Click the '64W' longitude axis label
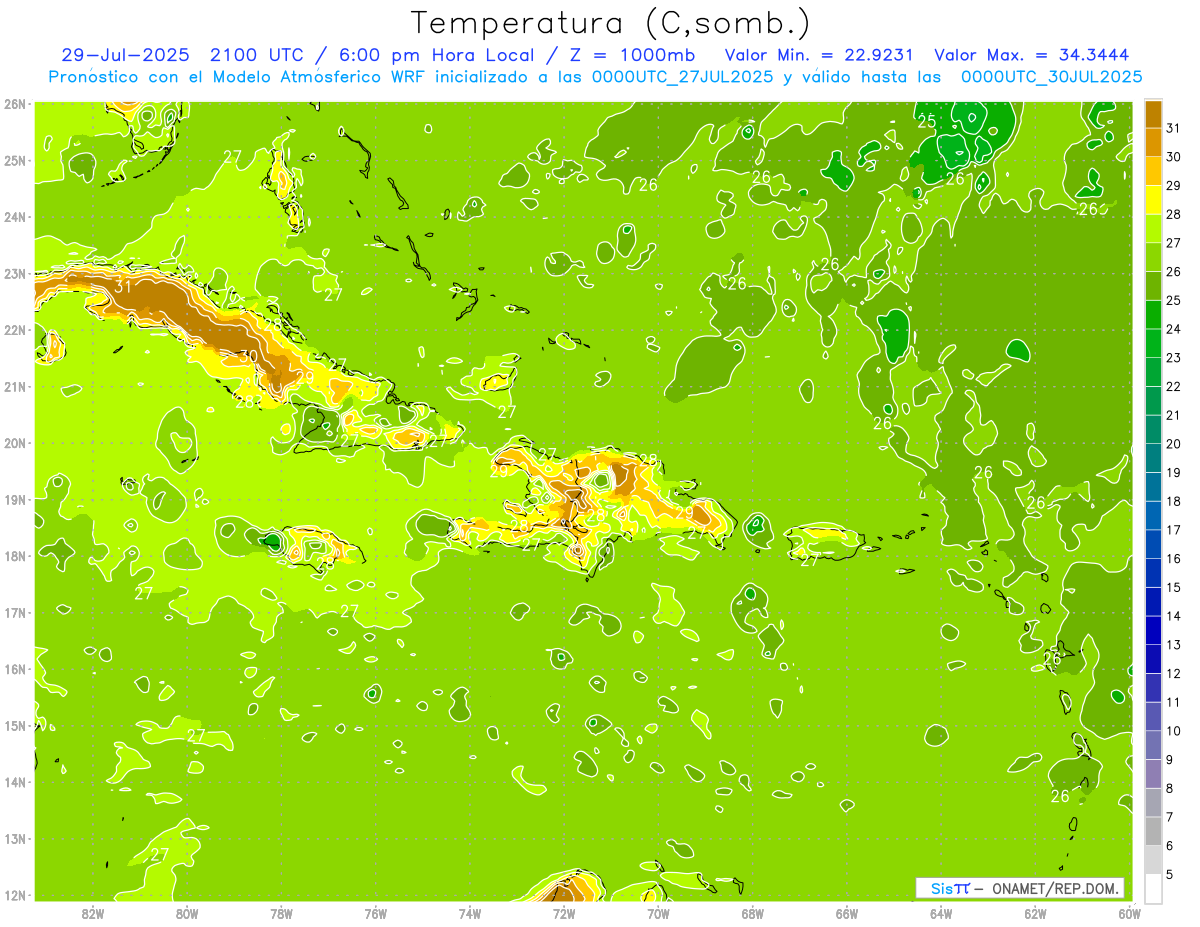The image size is (1200, 927). point(941,913)
